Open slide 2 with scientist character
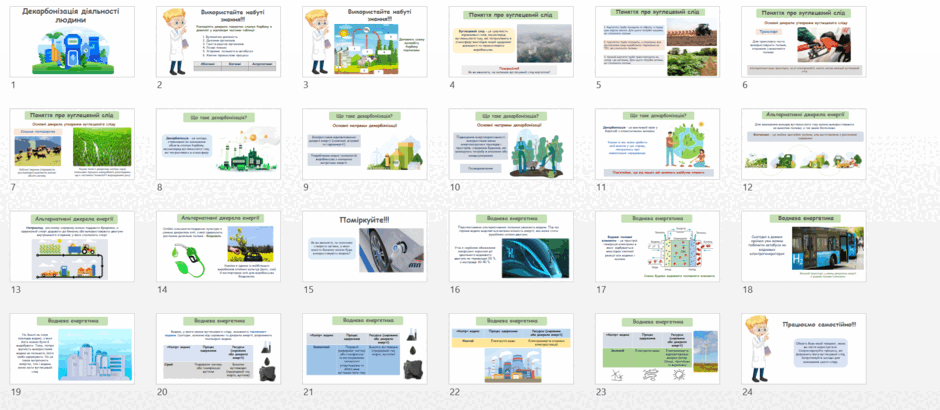This screenshot has height=410, width=940. [x=218, y=41]
